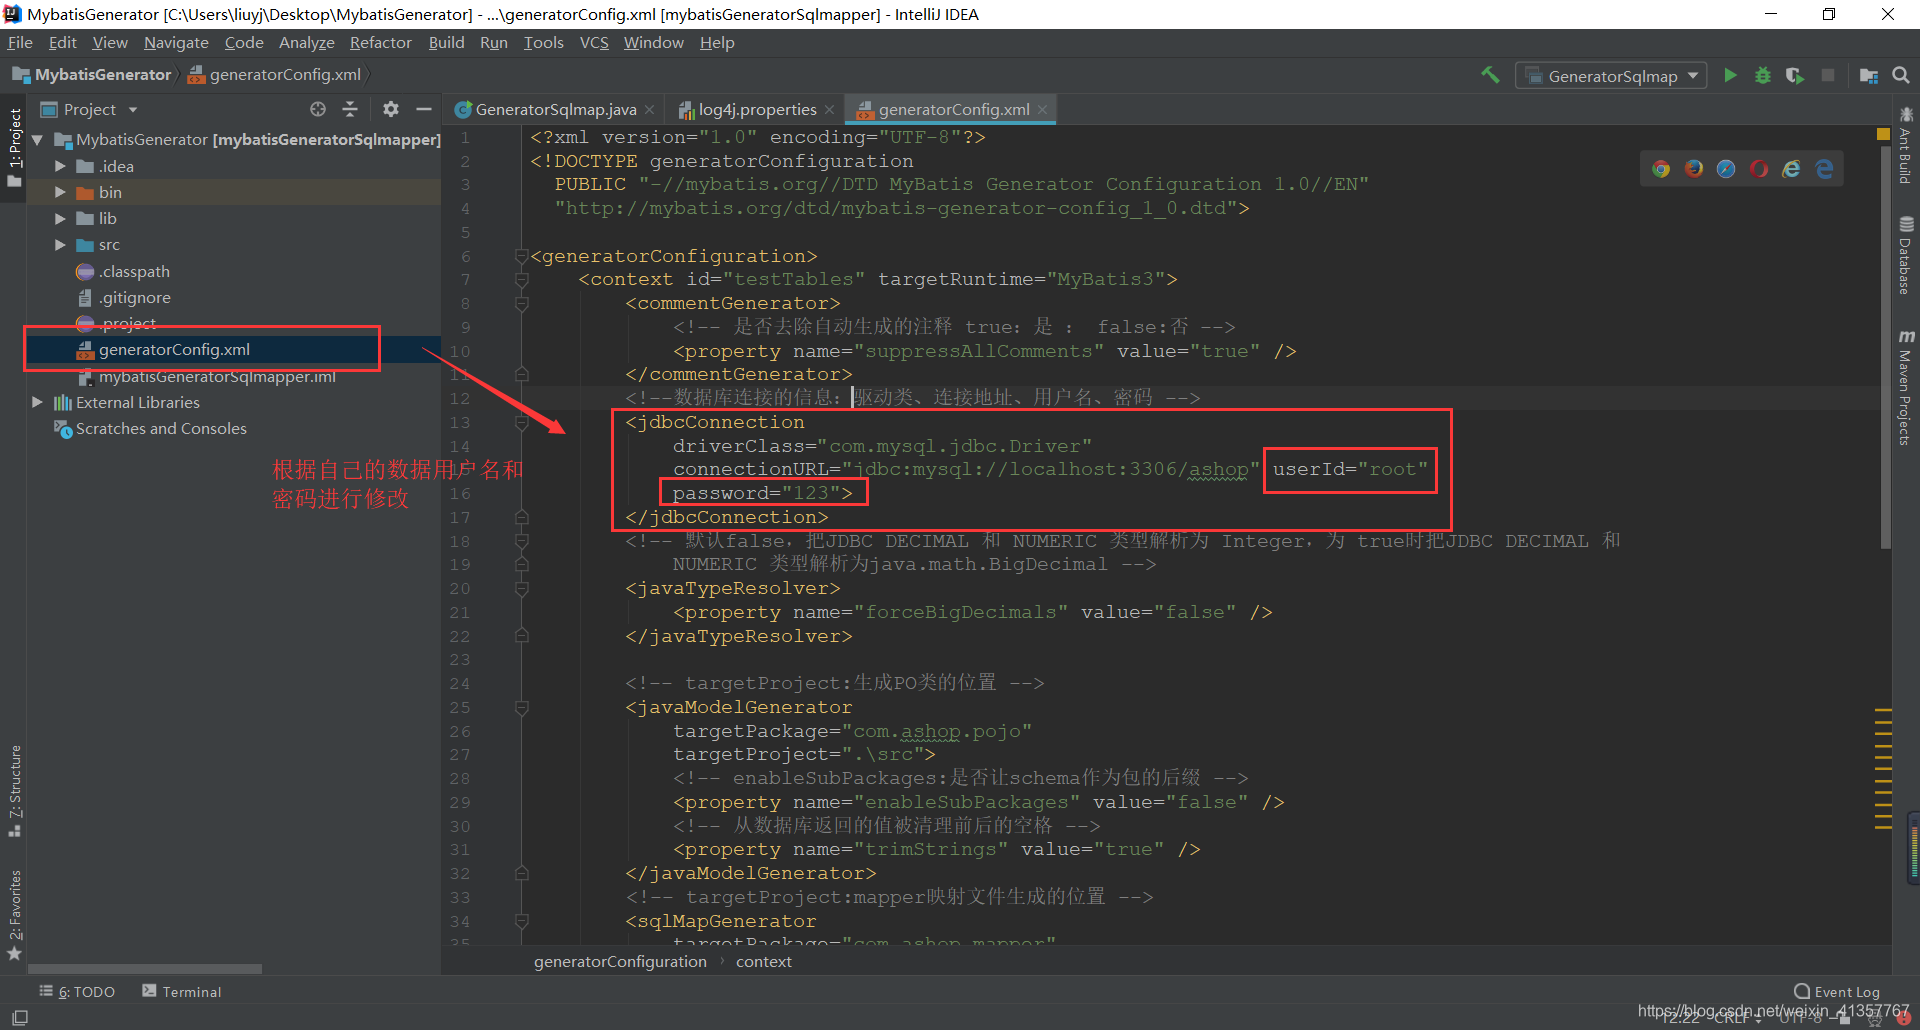Select .classpath file in project tree
Image resolution: width=1920 pixels, height=1030 pixels.
pyautogui.click(x=134, y=271)
